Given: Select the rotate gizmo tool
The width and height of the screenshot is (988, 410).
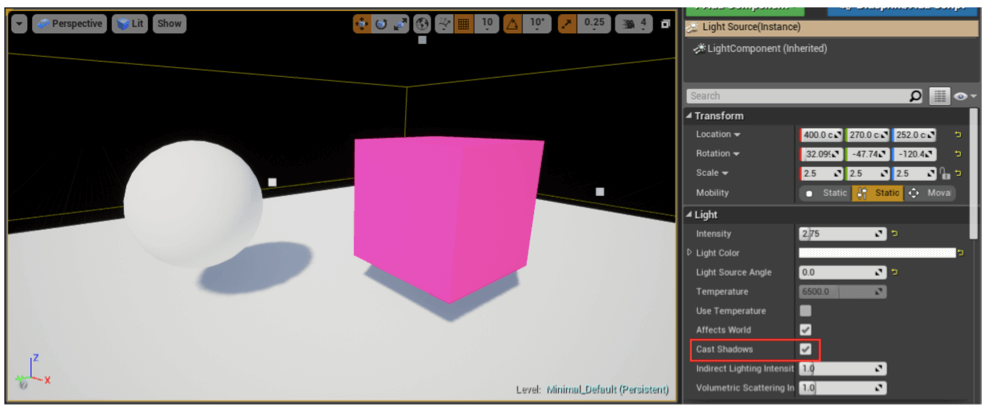Looking at the screenshot, I should point(381,23).
